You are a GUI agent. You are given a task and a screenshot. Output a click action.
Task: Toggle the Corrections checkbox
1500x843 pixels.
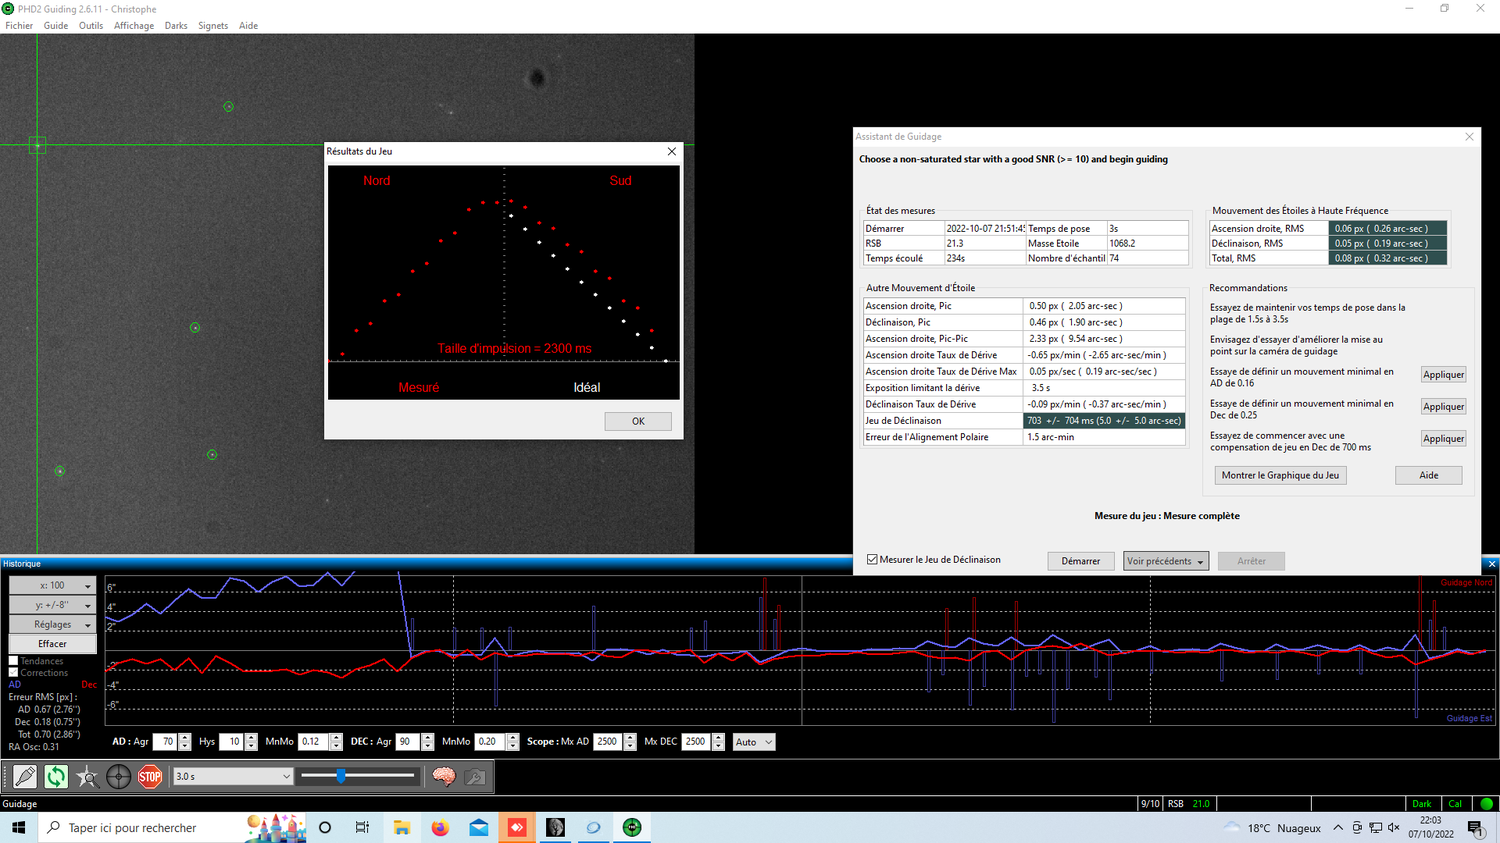tap(14, 673)
